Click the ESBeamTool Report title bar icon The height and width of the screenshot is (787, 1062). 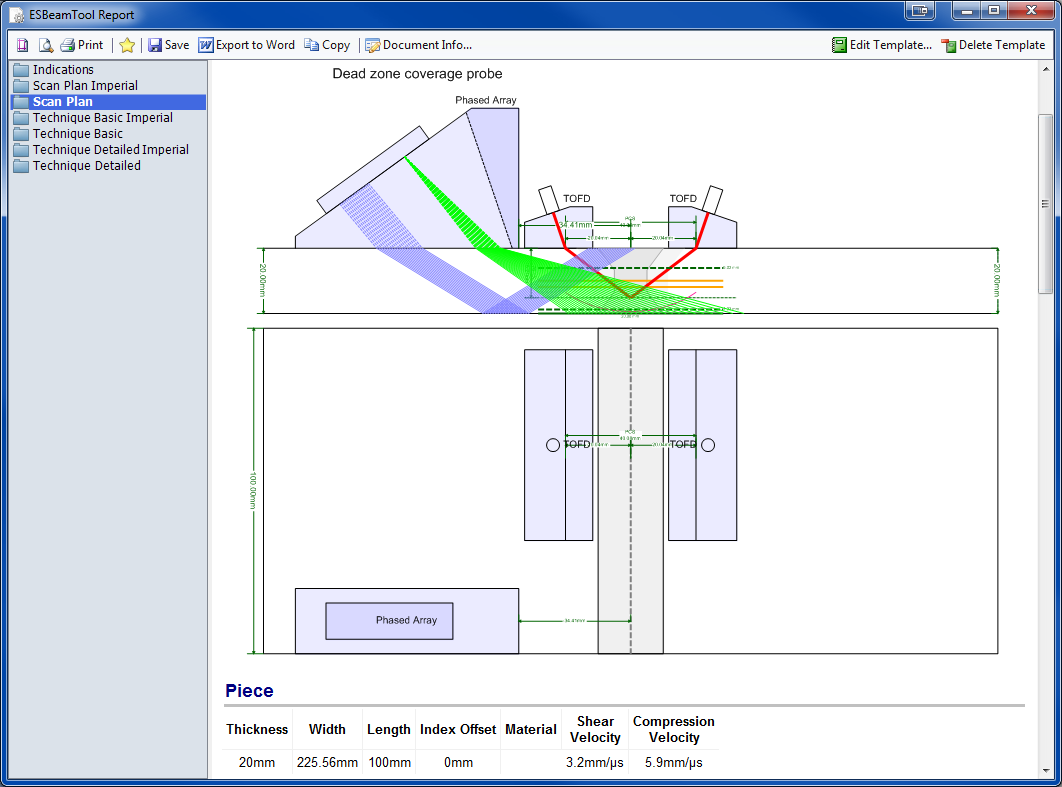17,15
